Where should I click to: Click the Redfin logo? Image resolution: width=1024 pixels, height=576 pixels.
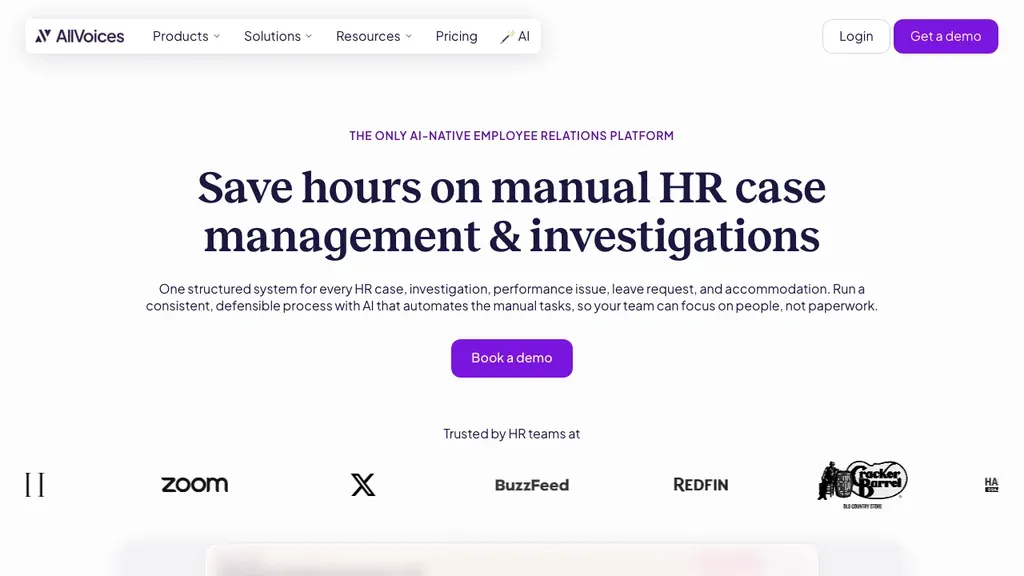(x=701, y=485)
